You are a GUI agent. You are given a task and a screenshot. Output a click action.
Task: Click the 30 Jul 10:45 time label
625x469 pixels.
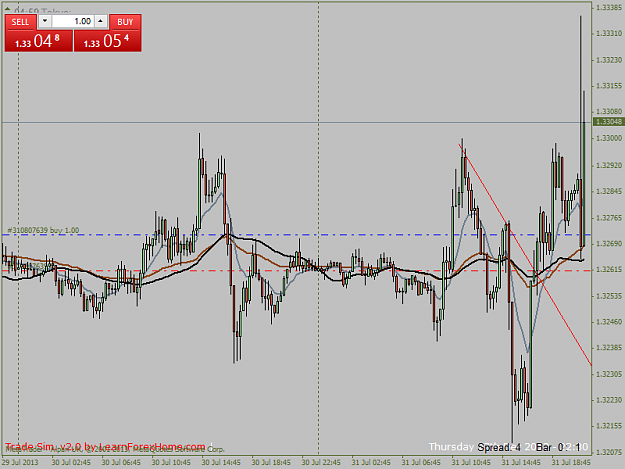coord(171,462)
